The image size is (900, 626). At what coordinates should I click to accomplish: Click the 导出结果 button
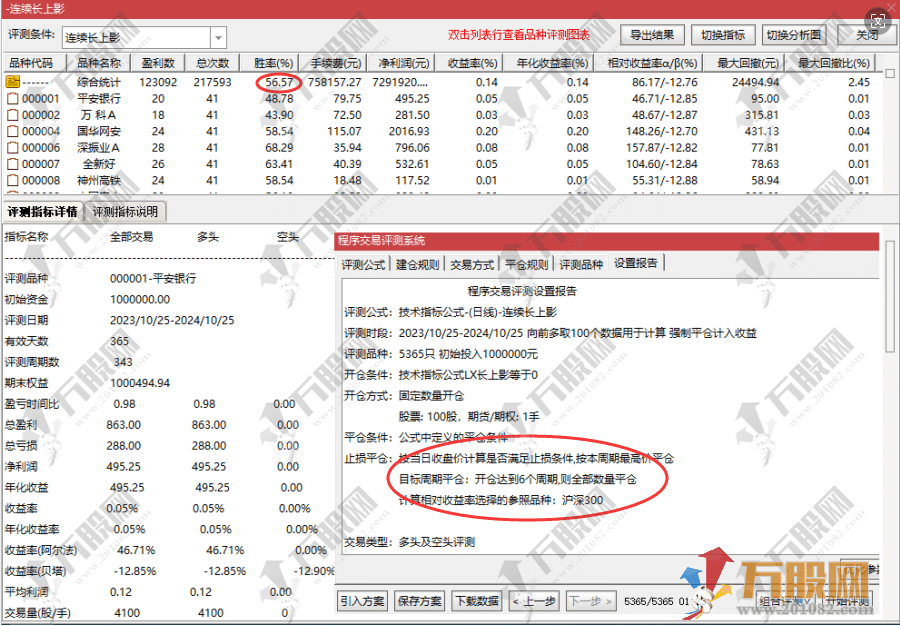pos(652,35)
